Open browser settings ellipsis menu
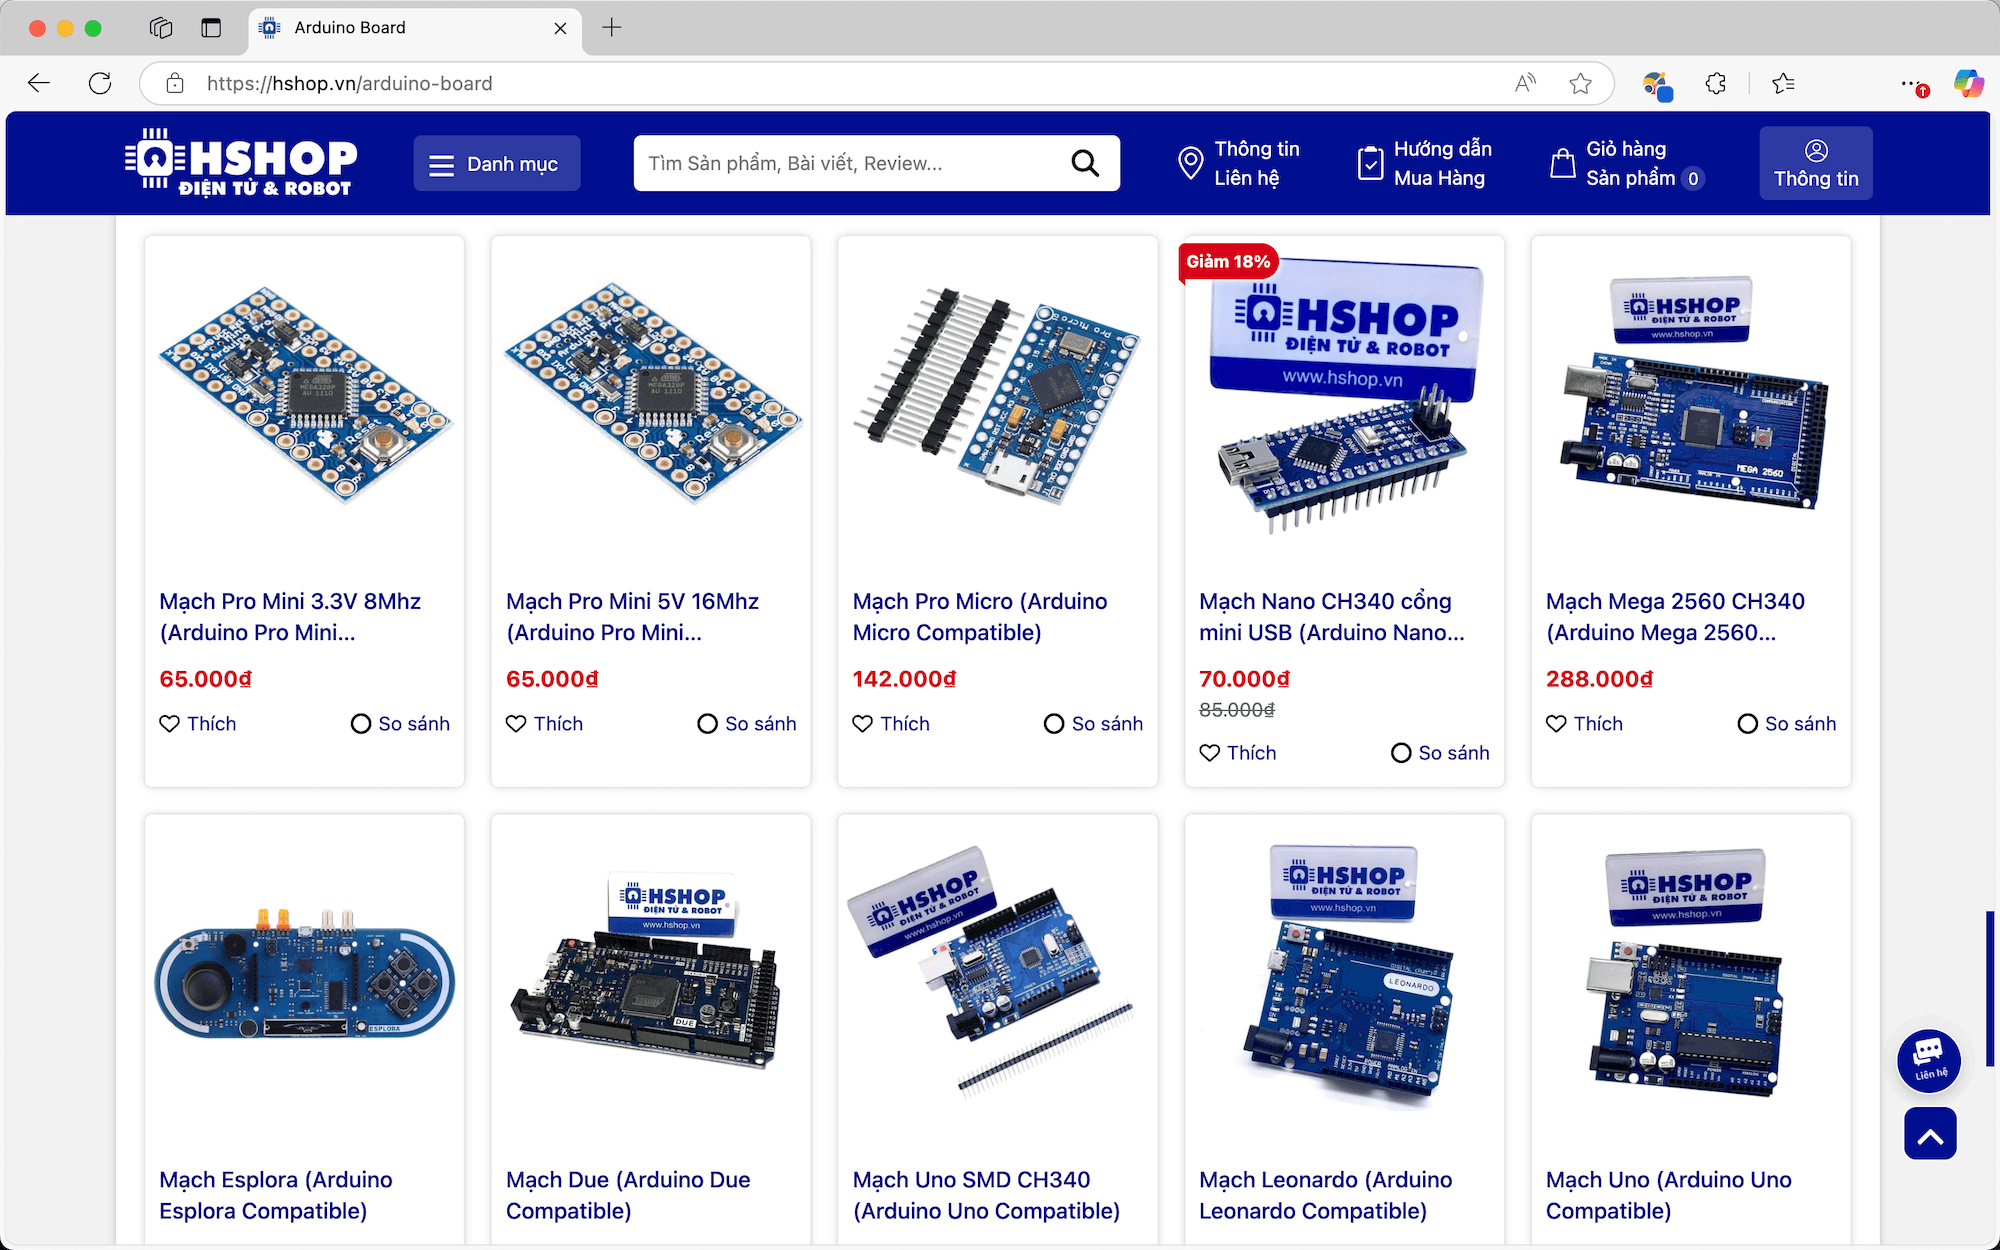Viewport: 2000px width, 1250px height. point(1912,84)
